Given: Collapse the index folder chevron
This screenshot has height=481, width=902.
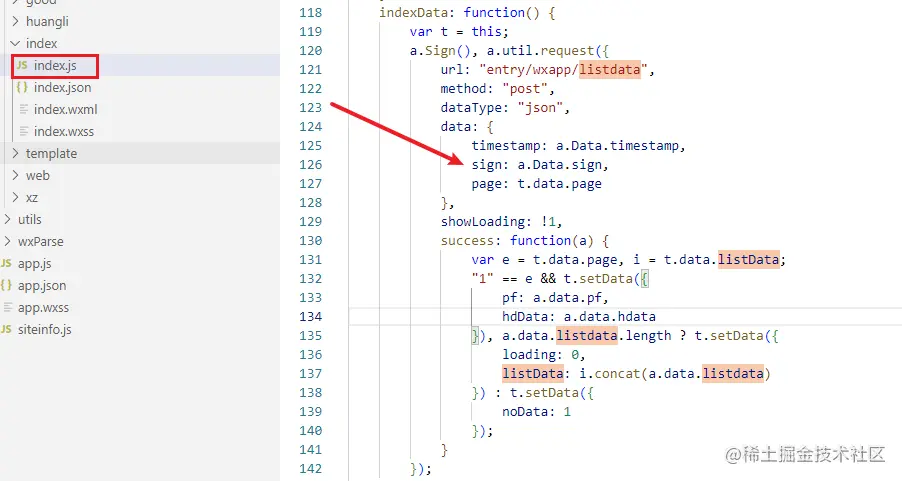Looking at the screenshot, I should click(x=16, y=43).
